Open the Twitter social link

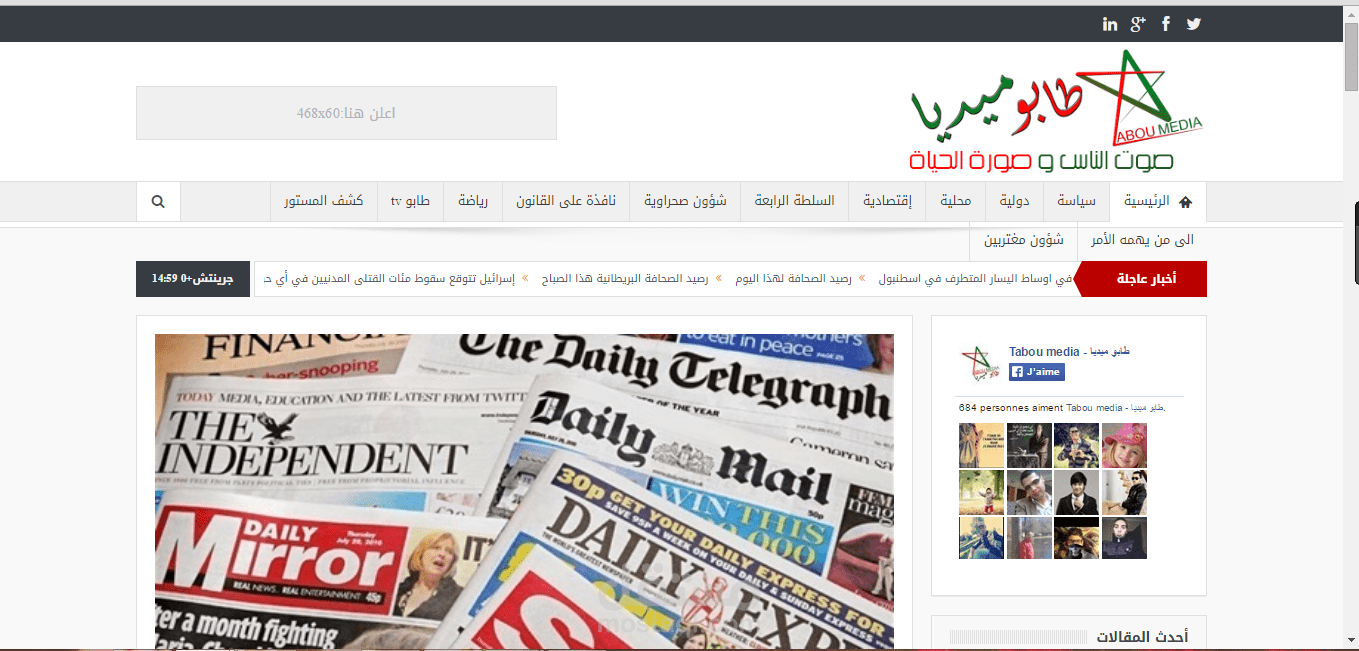1193,24
